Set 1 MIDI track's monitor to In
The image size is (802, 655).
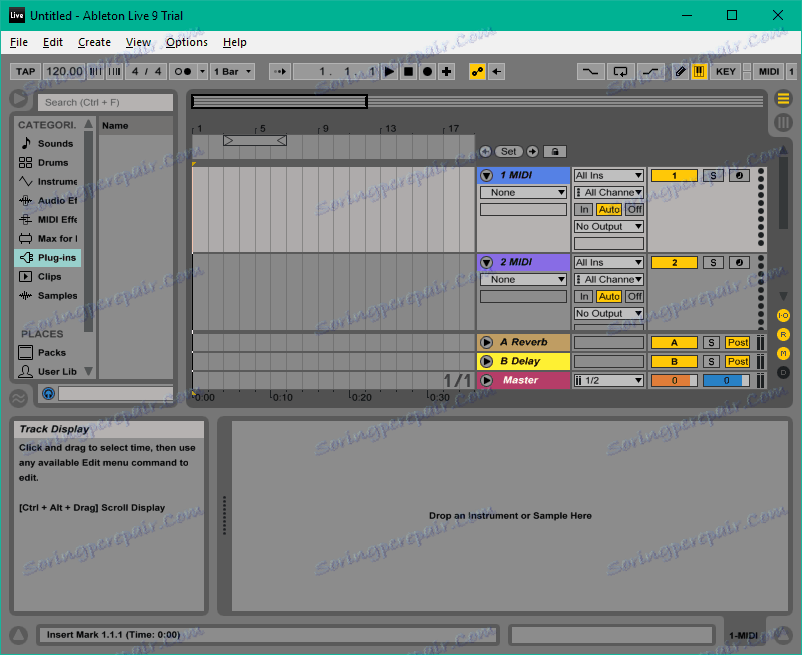[584, 210]
